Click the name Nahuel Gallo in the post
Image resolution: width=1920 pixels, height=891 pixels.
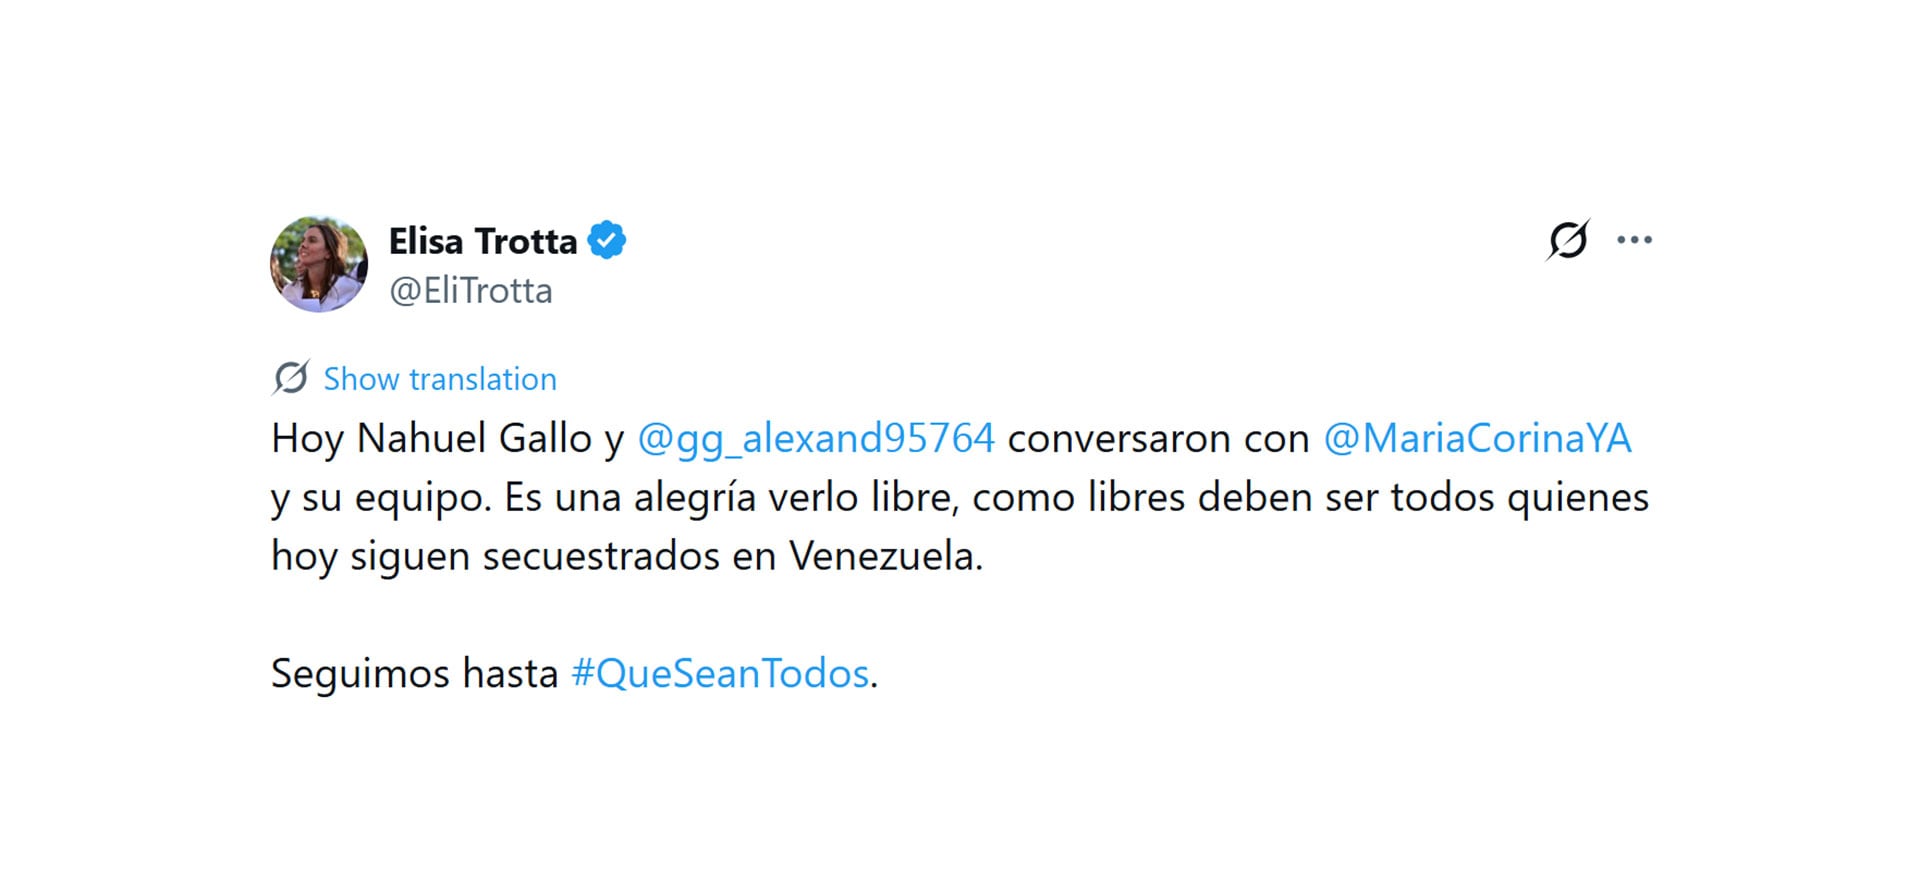tap(474, 438)
